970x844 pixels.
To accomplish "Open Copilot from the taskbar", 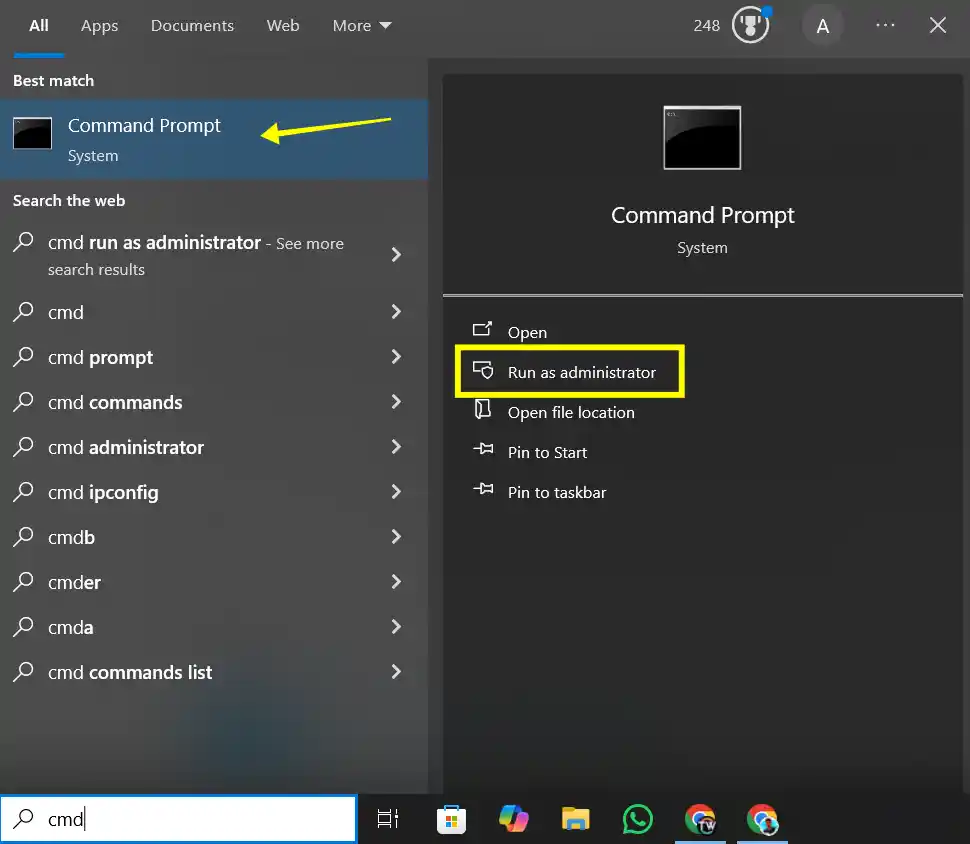I will [513, 819].
